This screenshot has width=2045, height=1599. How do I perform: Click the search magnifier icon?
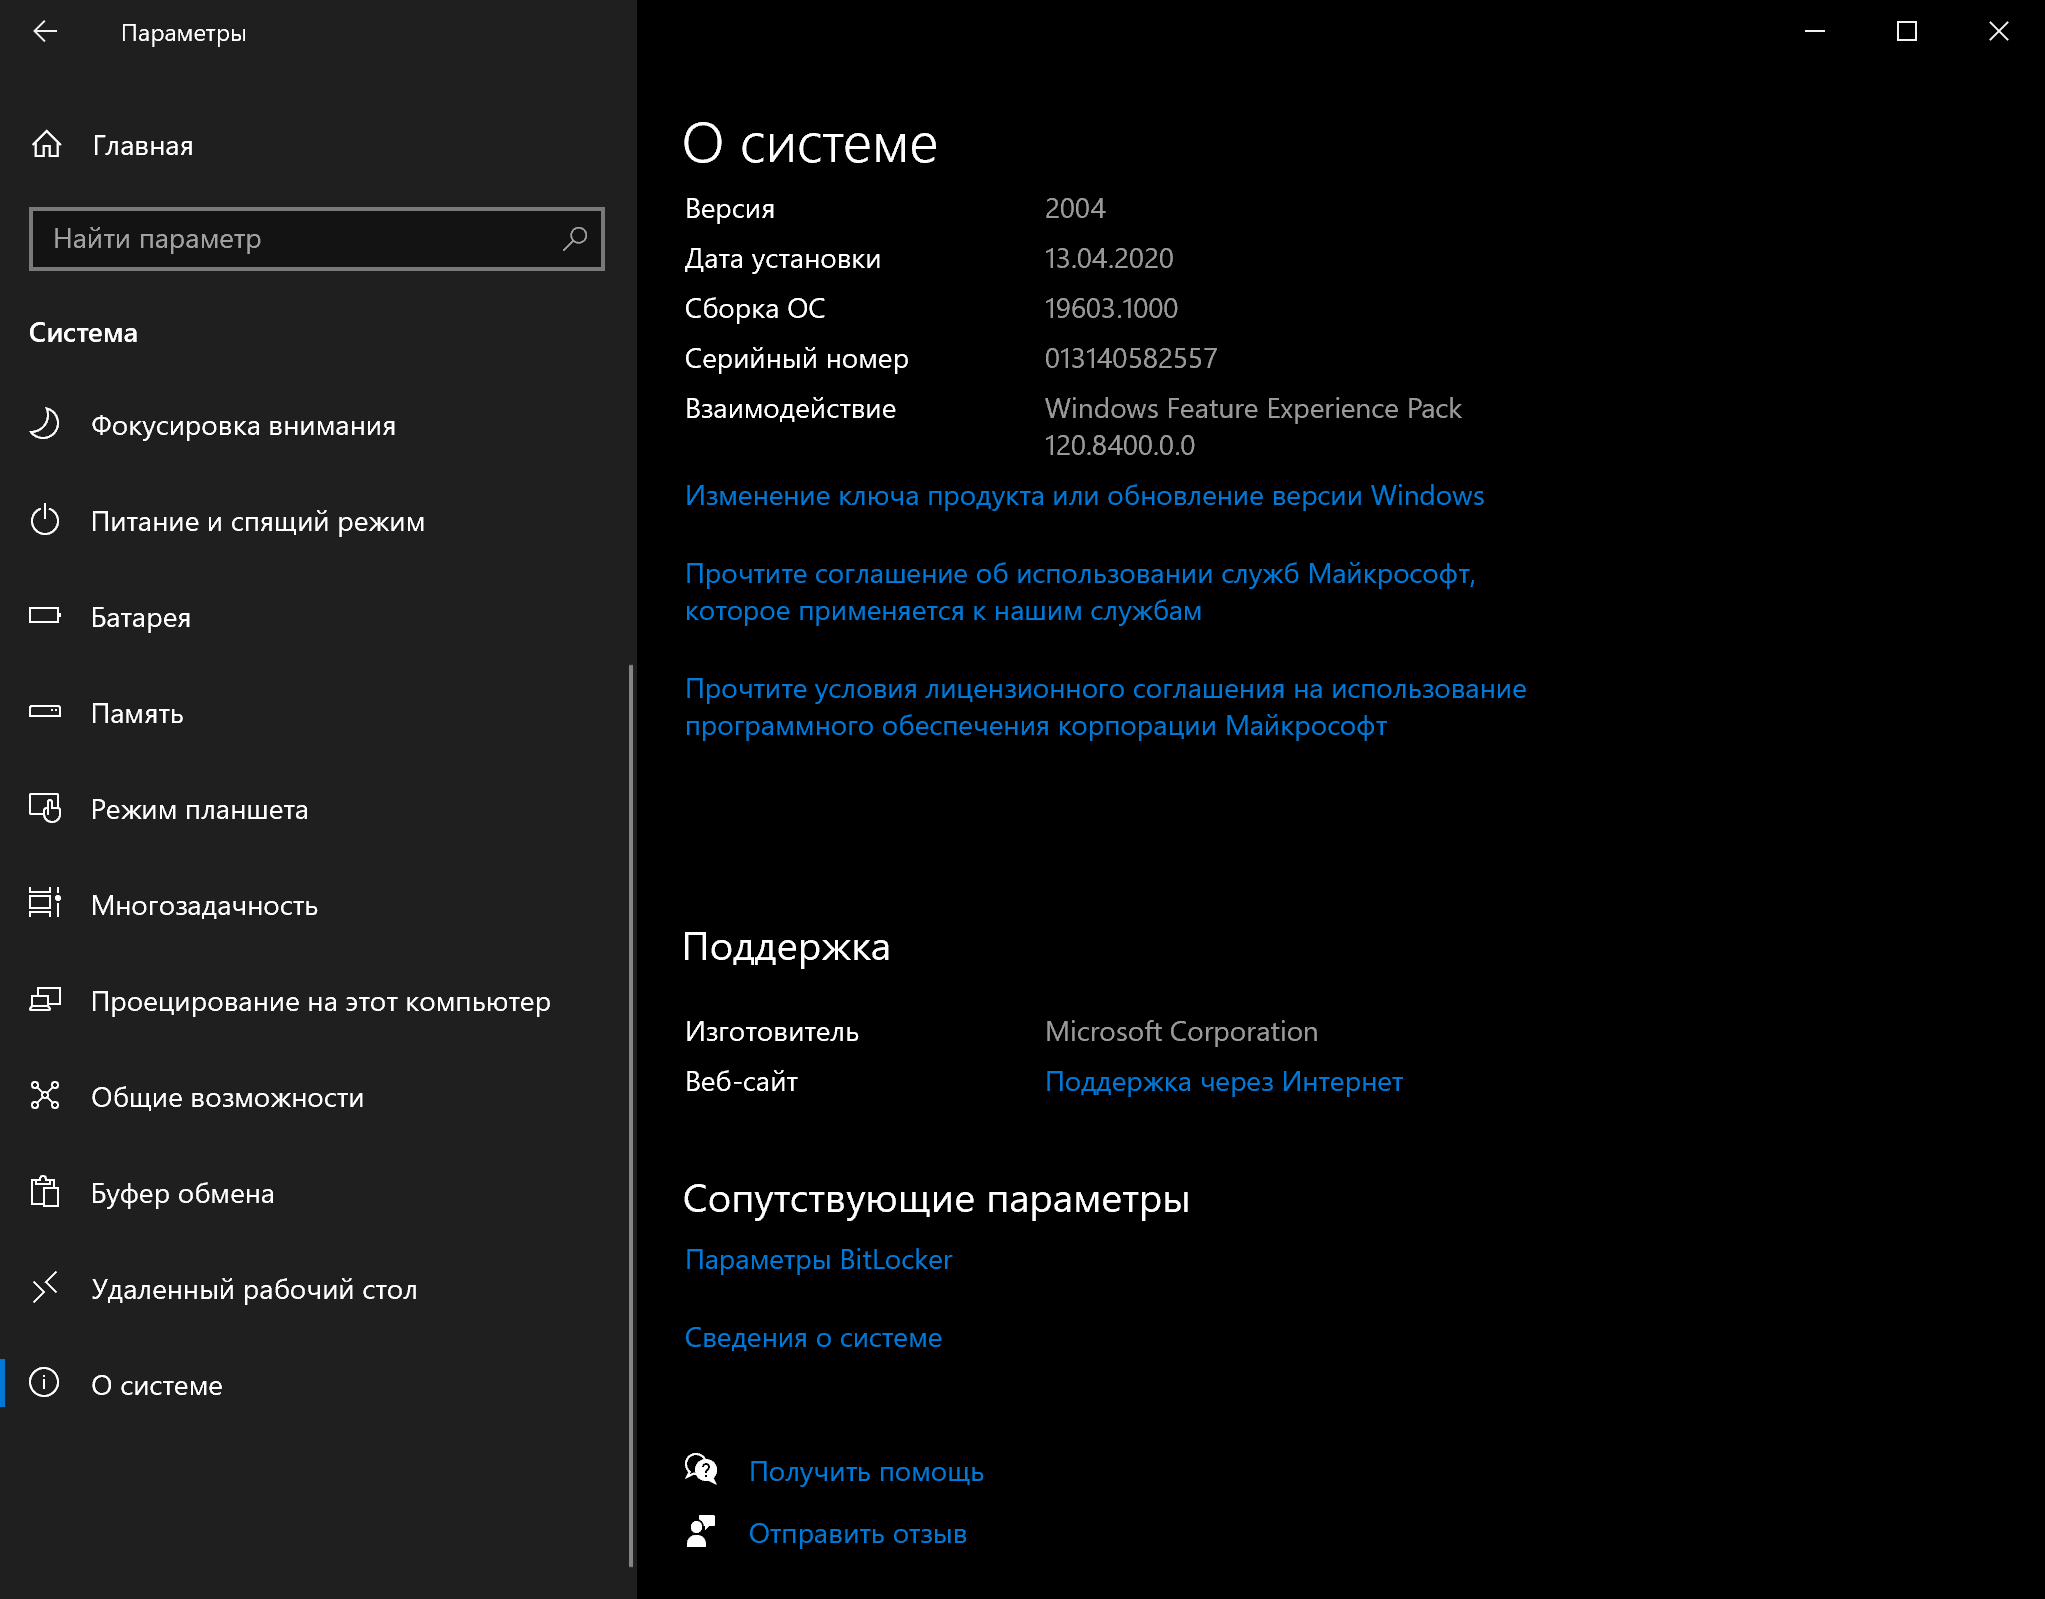pyautogui.click(x=575, y=238)
